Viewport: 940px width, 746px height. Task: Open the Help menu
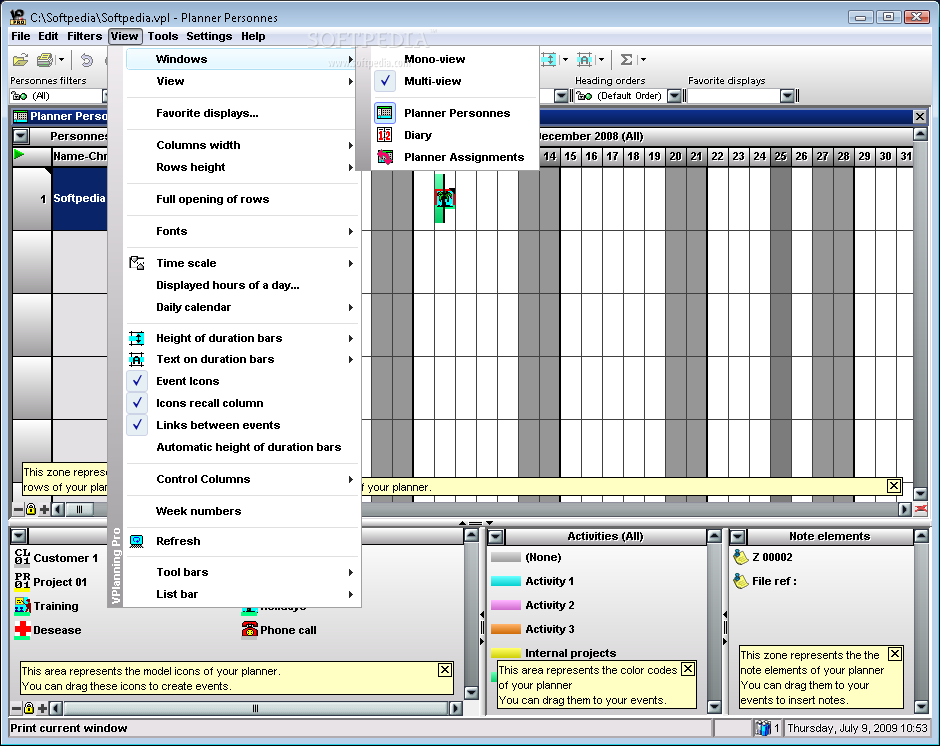coord(253,36)
